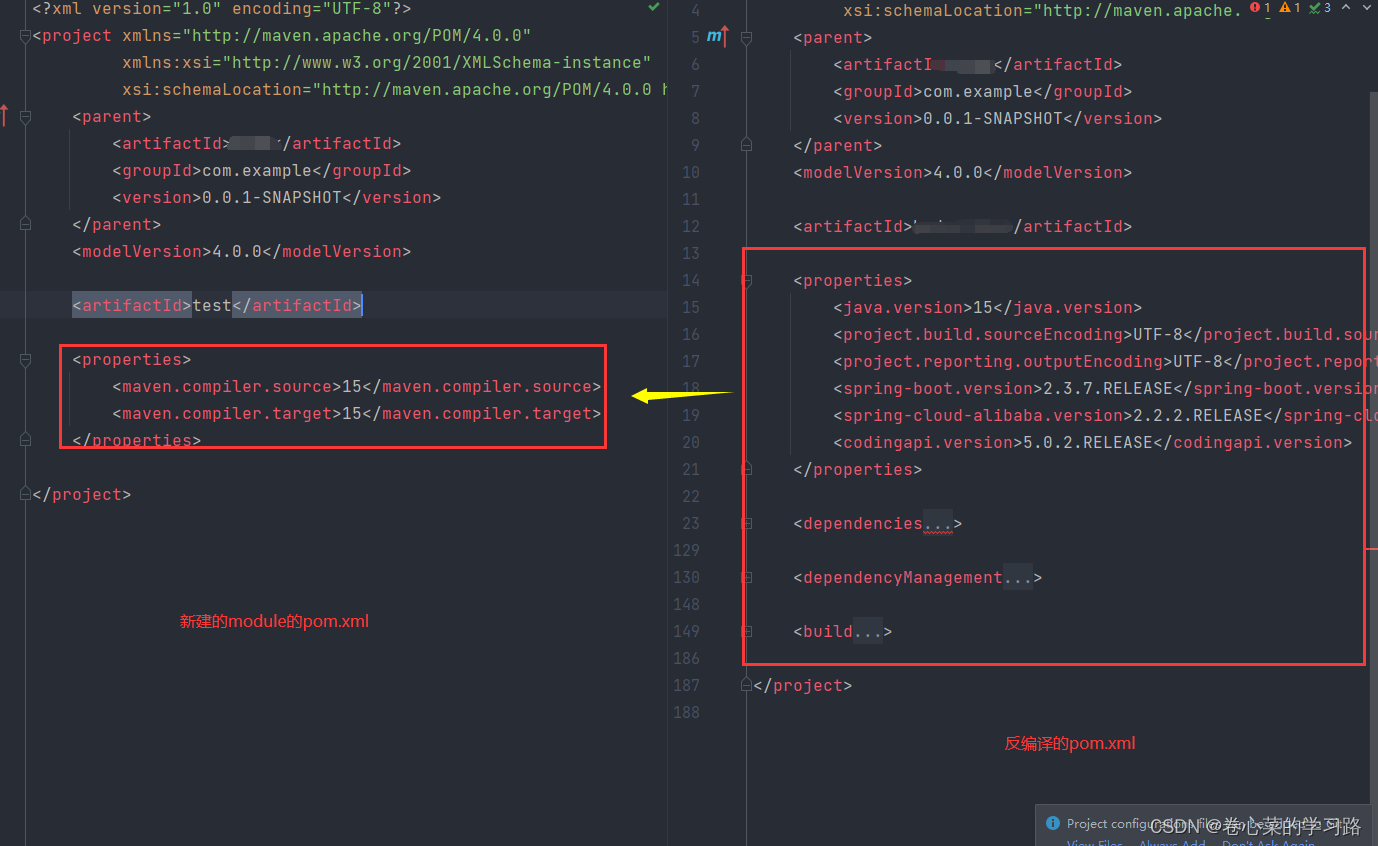Click line number 130 in right gutter

point(686,577)
